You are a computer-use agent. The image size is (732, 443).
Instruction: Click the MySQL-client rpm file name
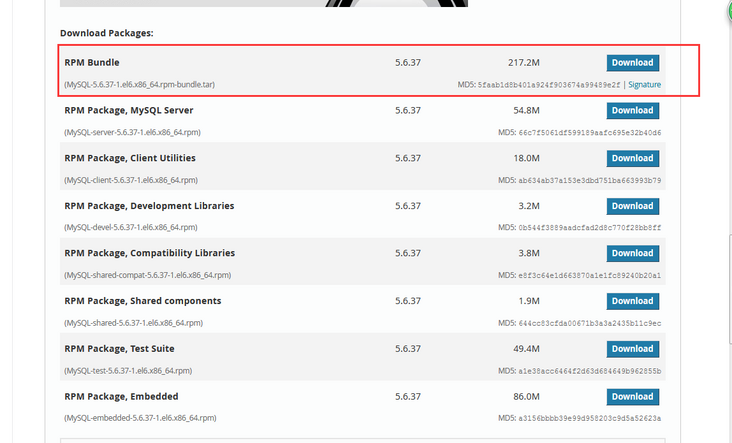click(130, 180)
